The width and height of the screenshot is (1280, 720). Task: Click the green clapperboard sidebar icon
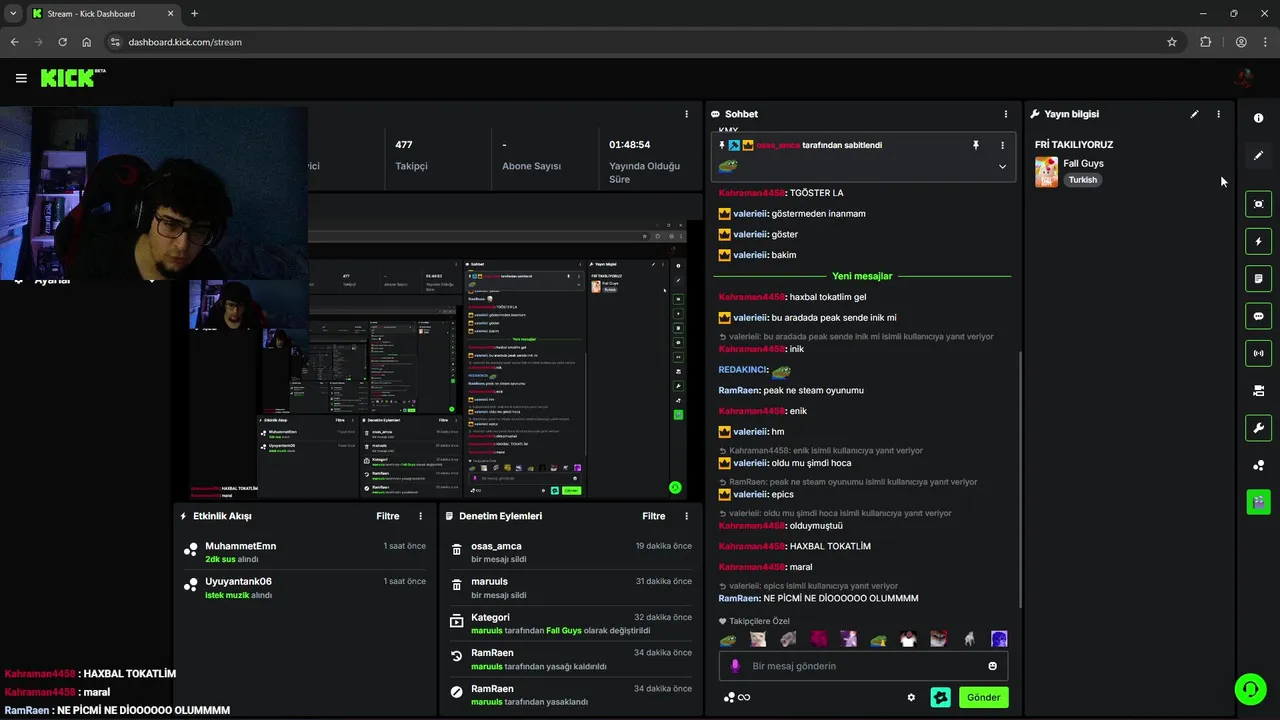[1258, 501]
